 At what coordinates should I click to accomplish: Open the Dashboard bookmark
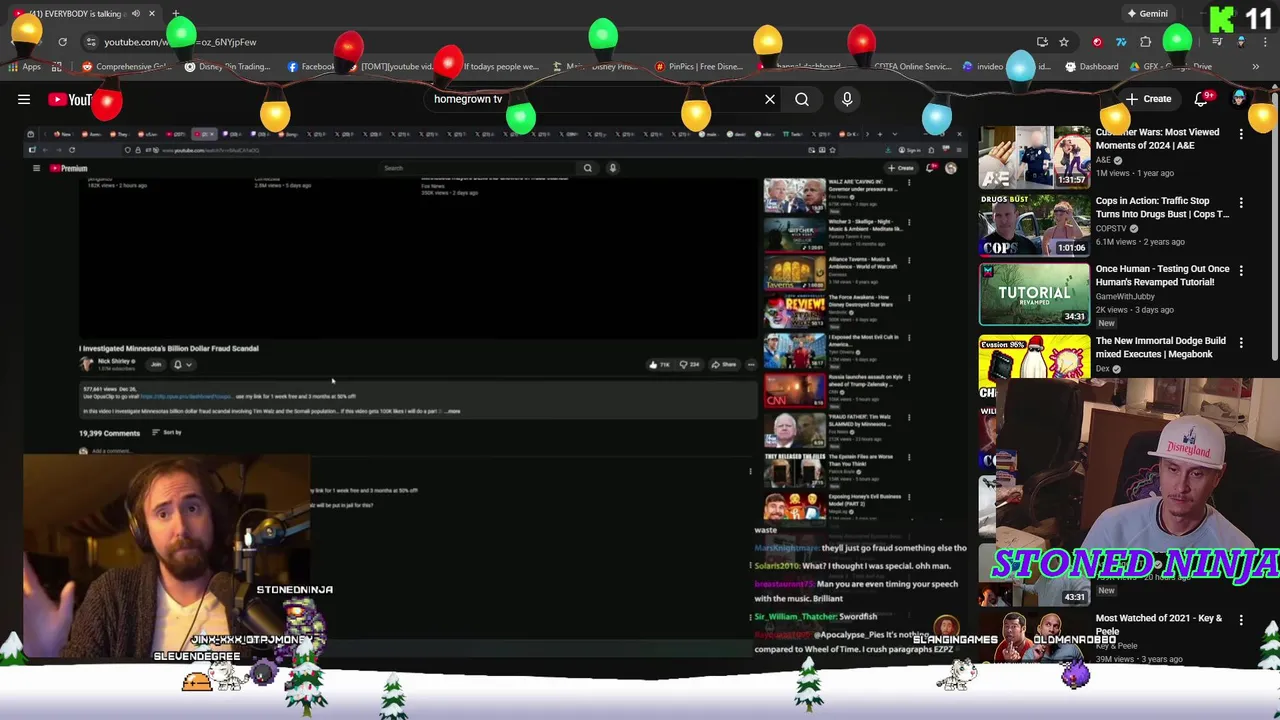click(1091, 67)
